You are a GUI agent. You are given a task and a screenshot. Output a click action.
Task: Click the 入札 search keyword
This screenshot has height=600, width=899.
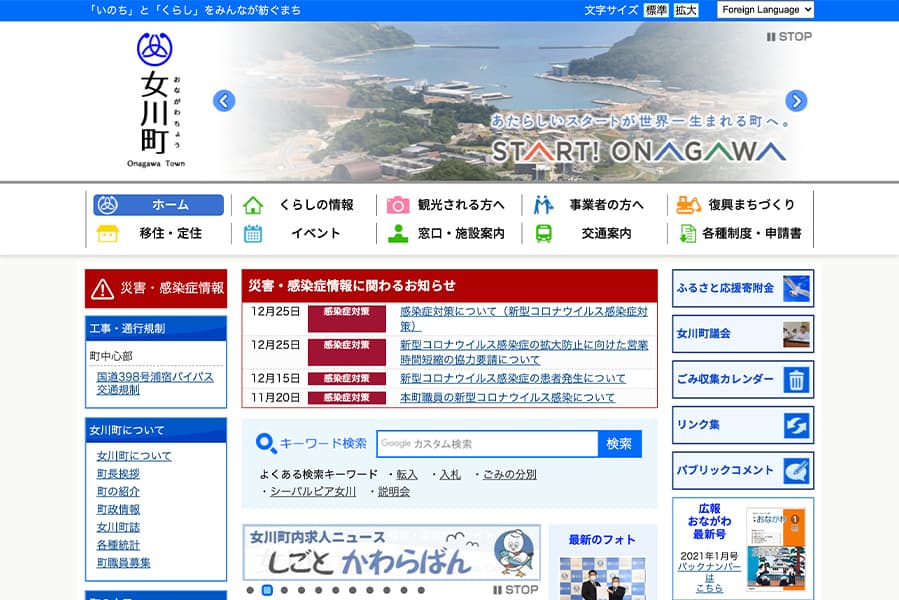point(450,475)
